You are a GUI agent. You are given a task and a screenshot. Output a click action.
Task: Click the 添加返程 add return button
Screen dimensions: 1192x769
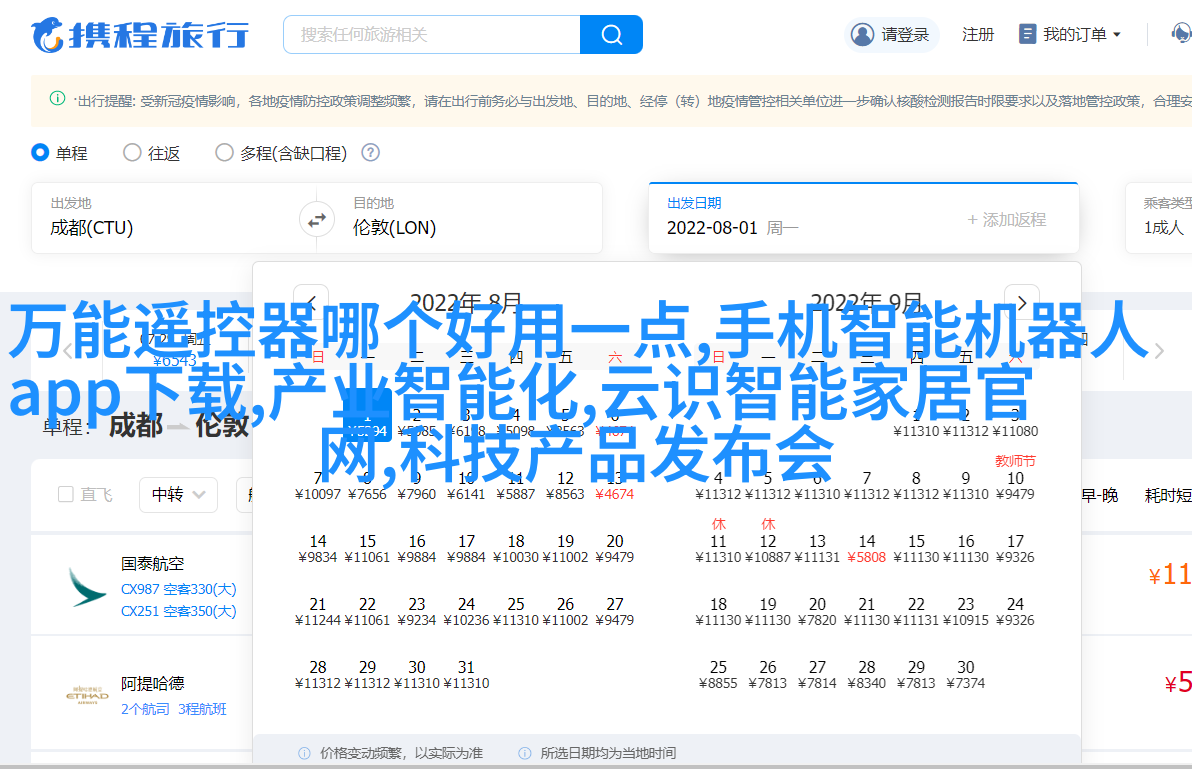point(1007,220)
